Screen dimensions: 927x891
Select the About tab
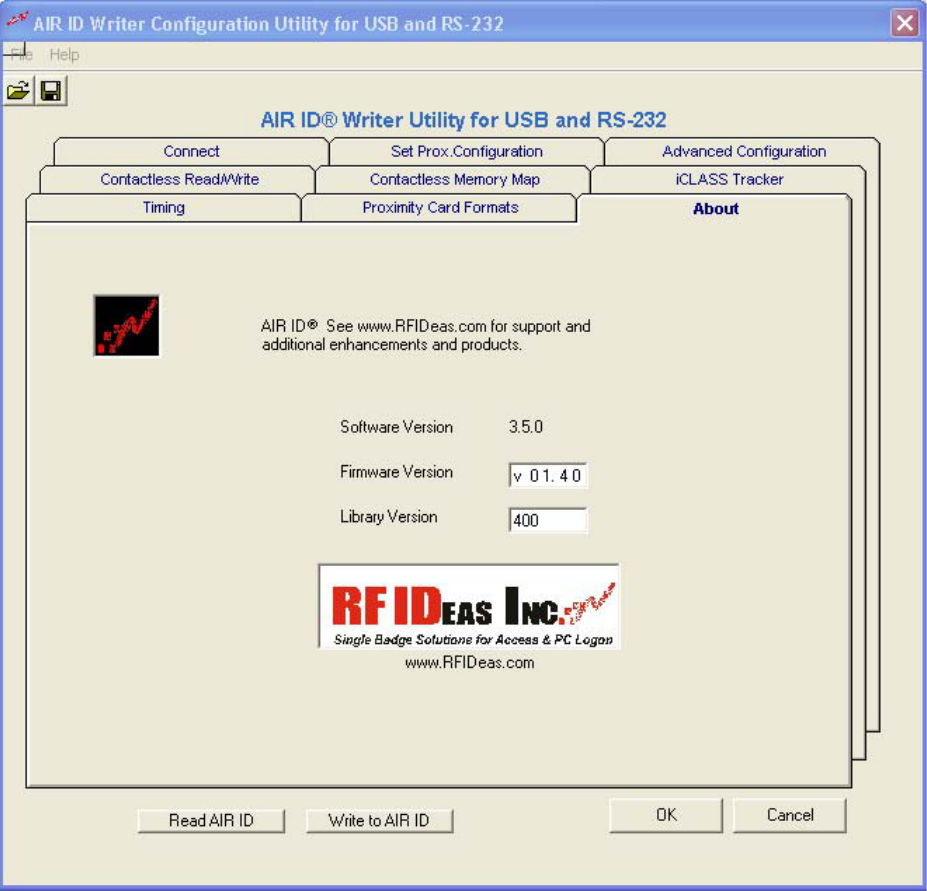tap(715, 209)
